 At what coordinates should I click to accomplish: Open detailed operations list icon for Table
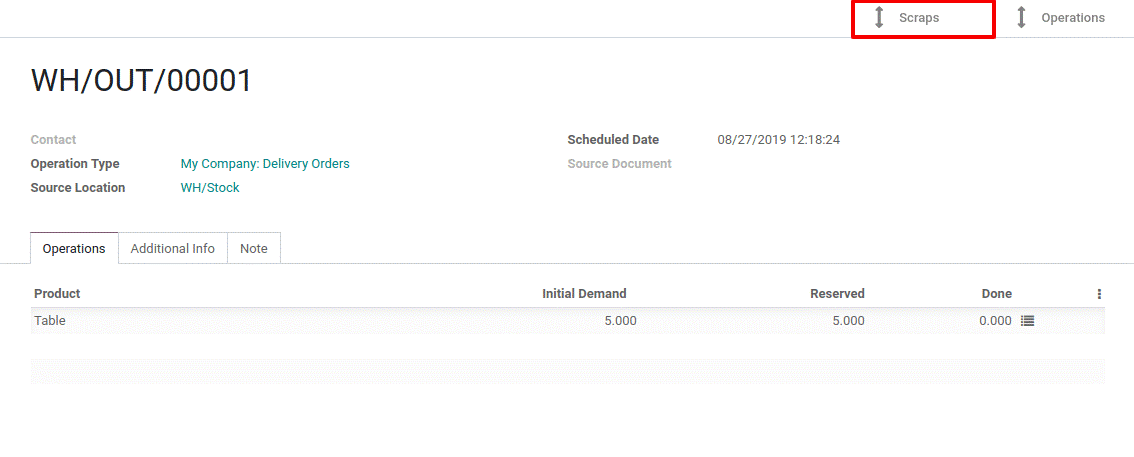(x=1027, y=321)
